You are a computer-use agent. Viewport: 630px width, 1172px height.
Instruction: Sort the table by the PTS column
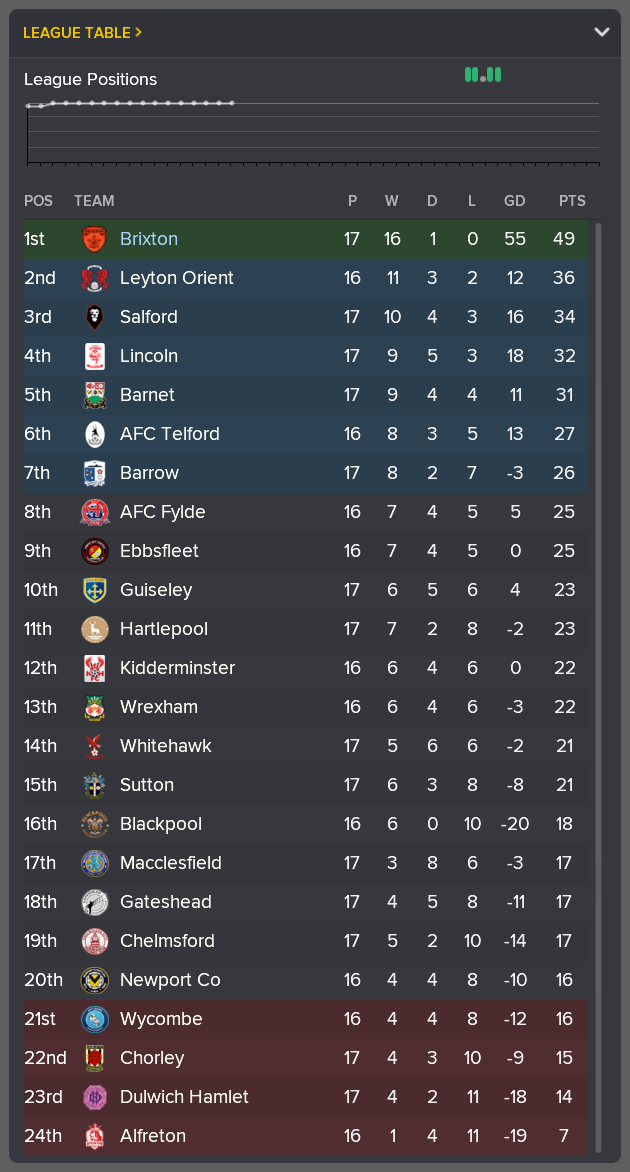pyautogui.click(x=571, y=201)
